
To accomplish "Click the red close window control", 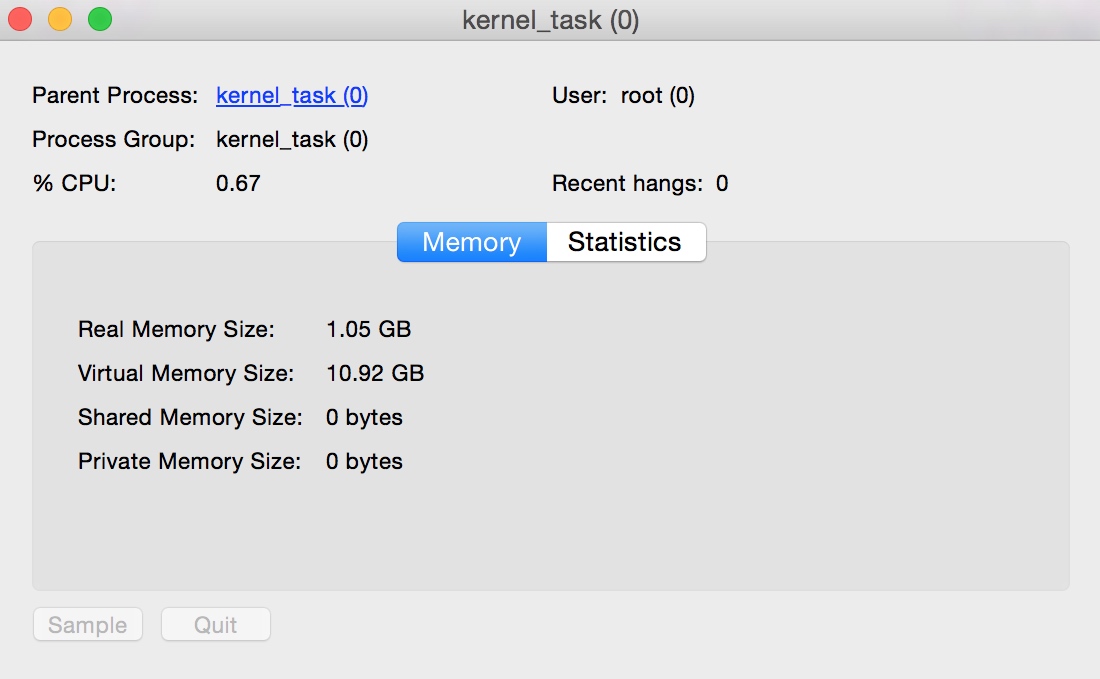I will pyautogui.click(x=18, y=18).
